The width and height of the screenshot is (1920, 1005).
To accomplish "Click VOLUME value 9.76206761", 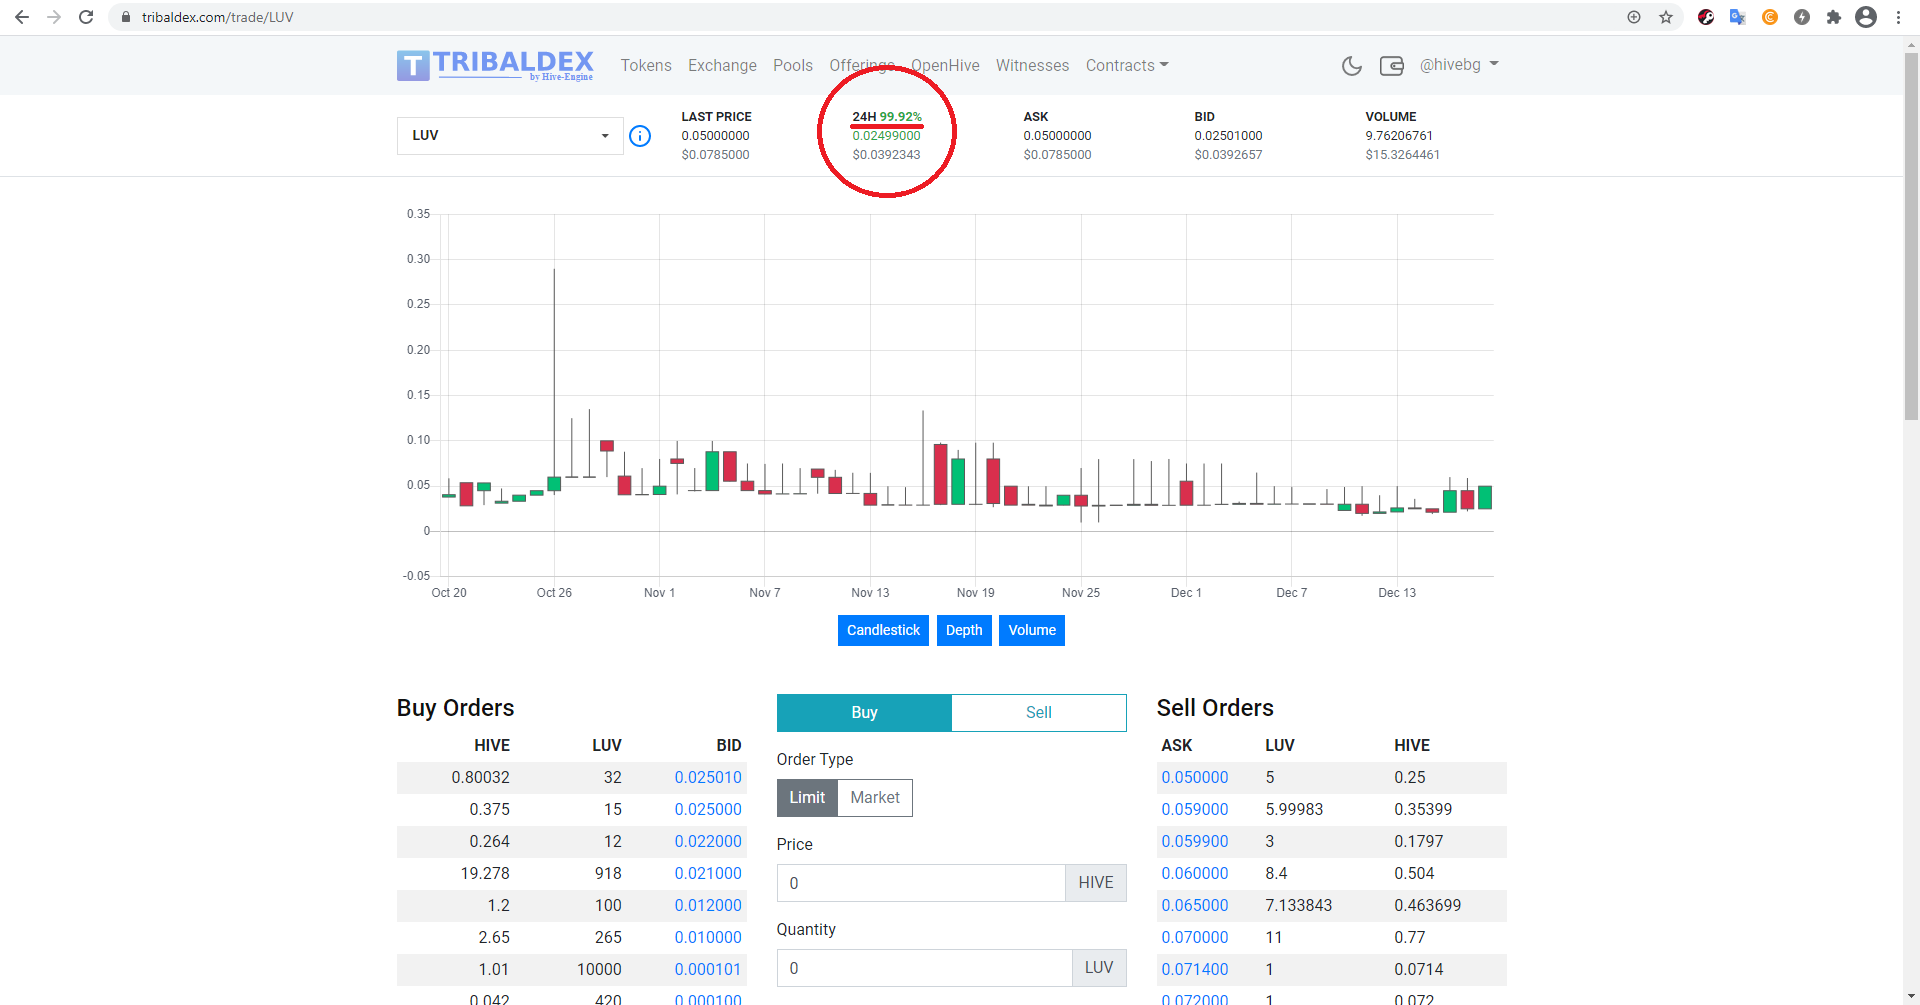I will coord(1399,136).
